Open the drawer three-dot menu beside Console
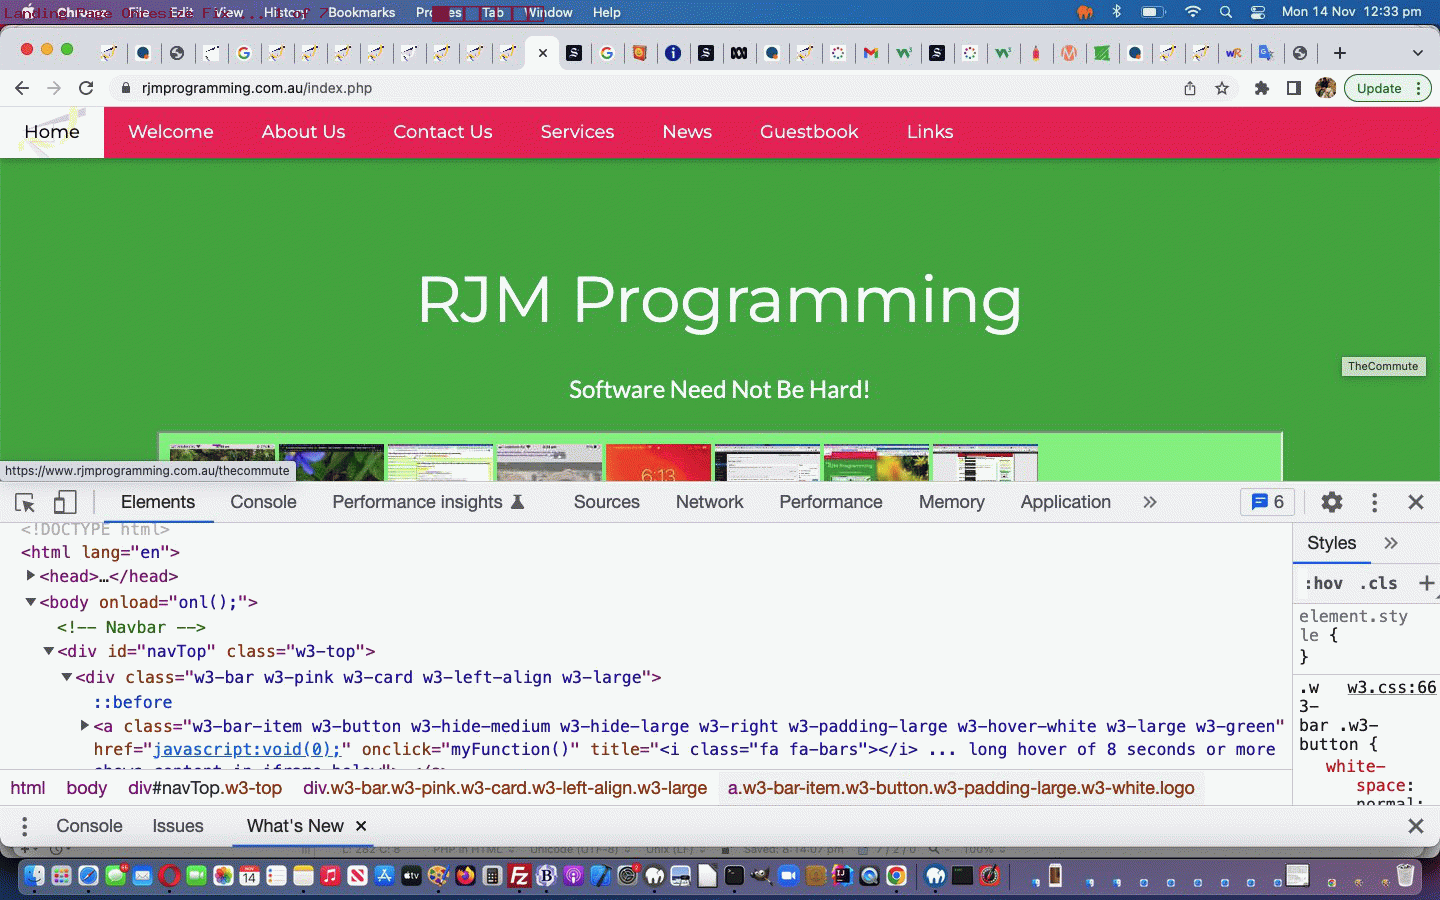Screen dimensions: 1440x900 click(25, 826)
